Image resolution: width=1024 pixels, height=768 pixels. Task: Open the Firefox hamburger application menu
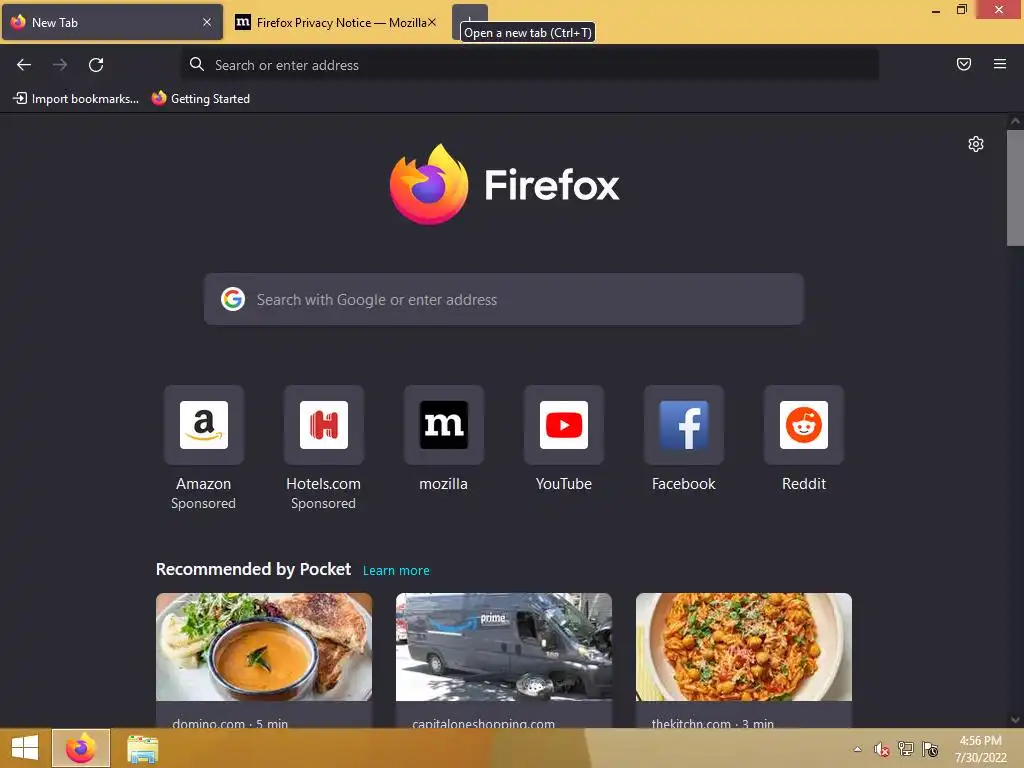[999, 64]
